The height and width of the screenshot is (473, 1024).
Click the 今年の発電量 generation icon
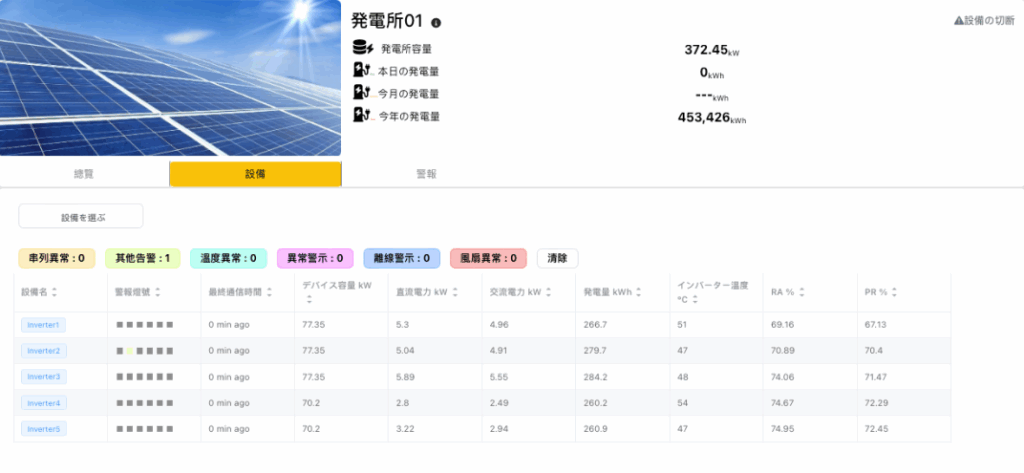(362, 115)
